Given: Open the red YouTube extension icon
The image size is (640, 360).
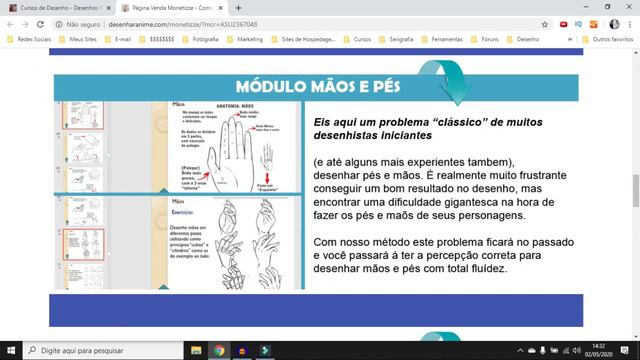Looking at the screenshot, I should coord(563,24).
